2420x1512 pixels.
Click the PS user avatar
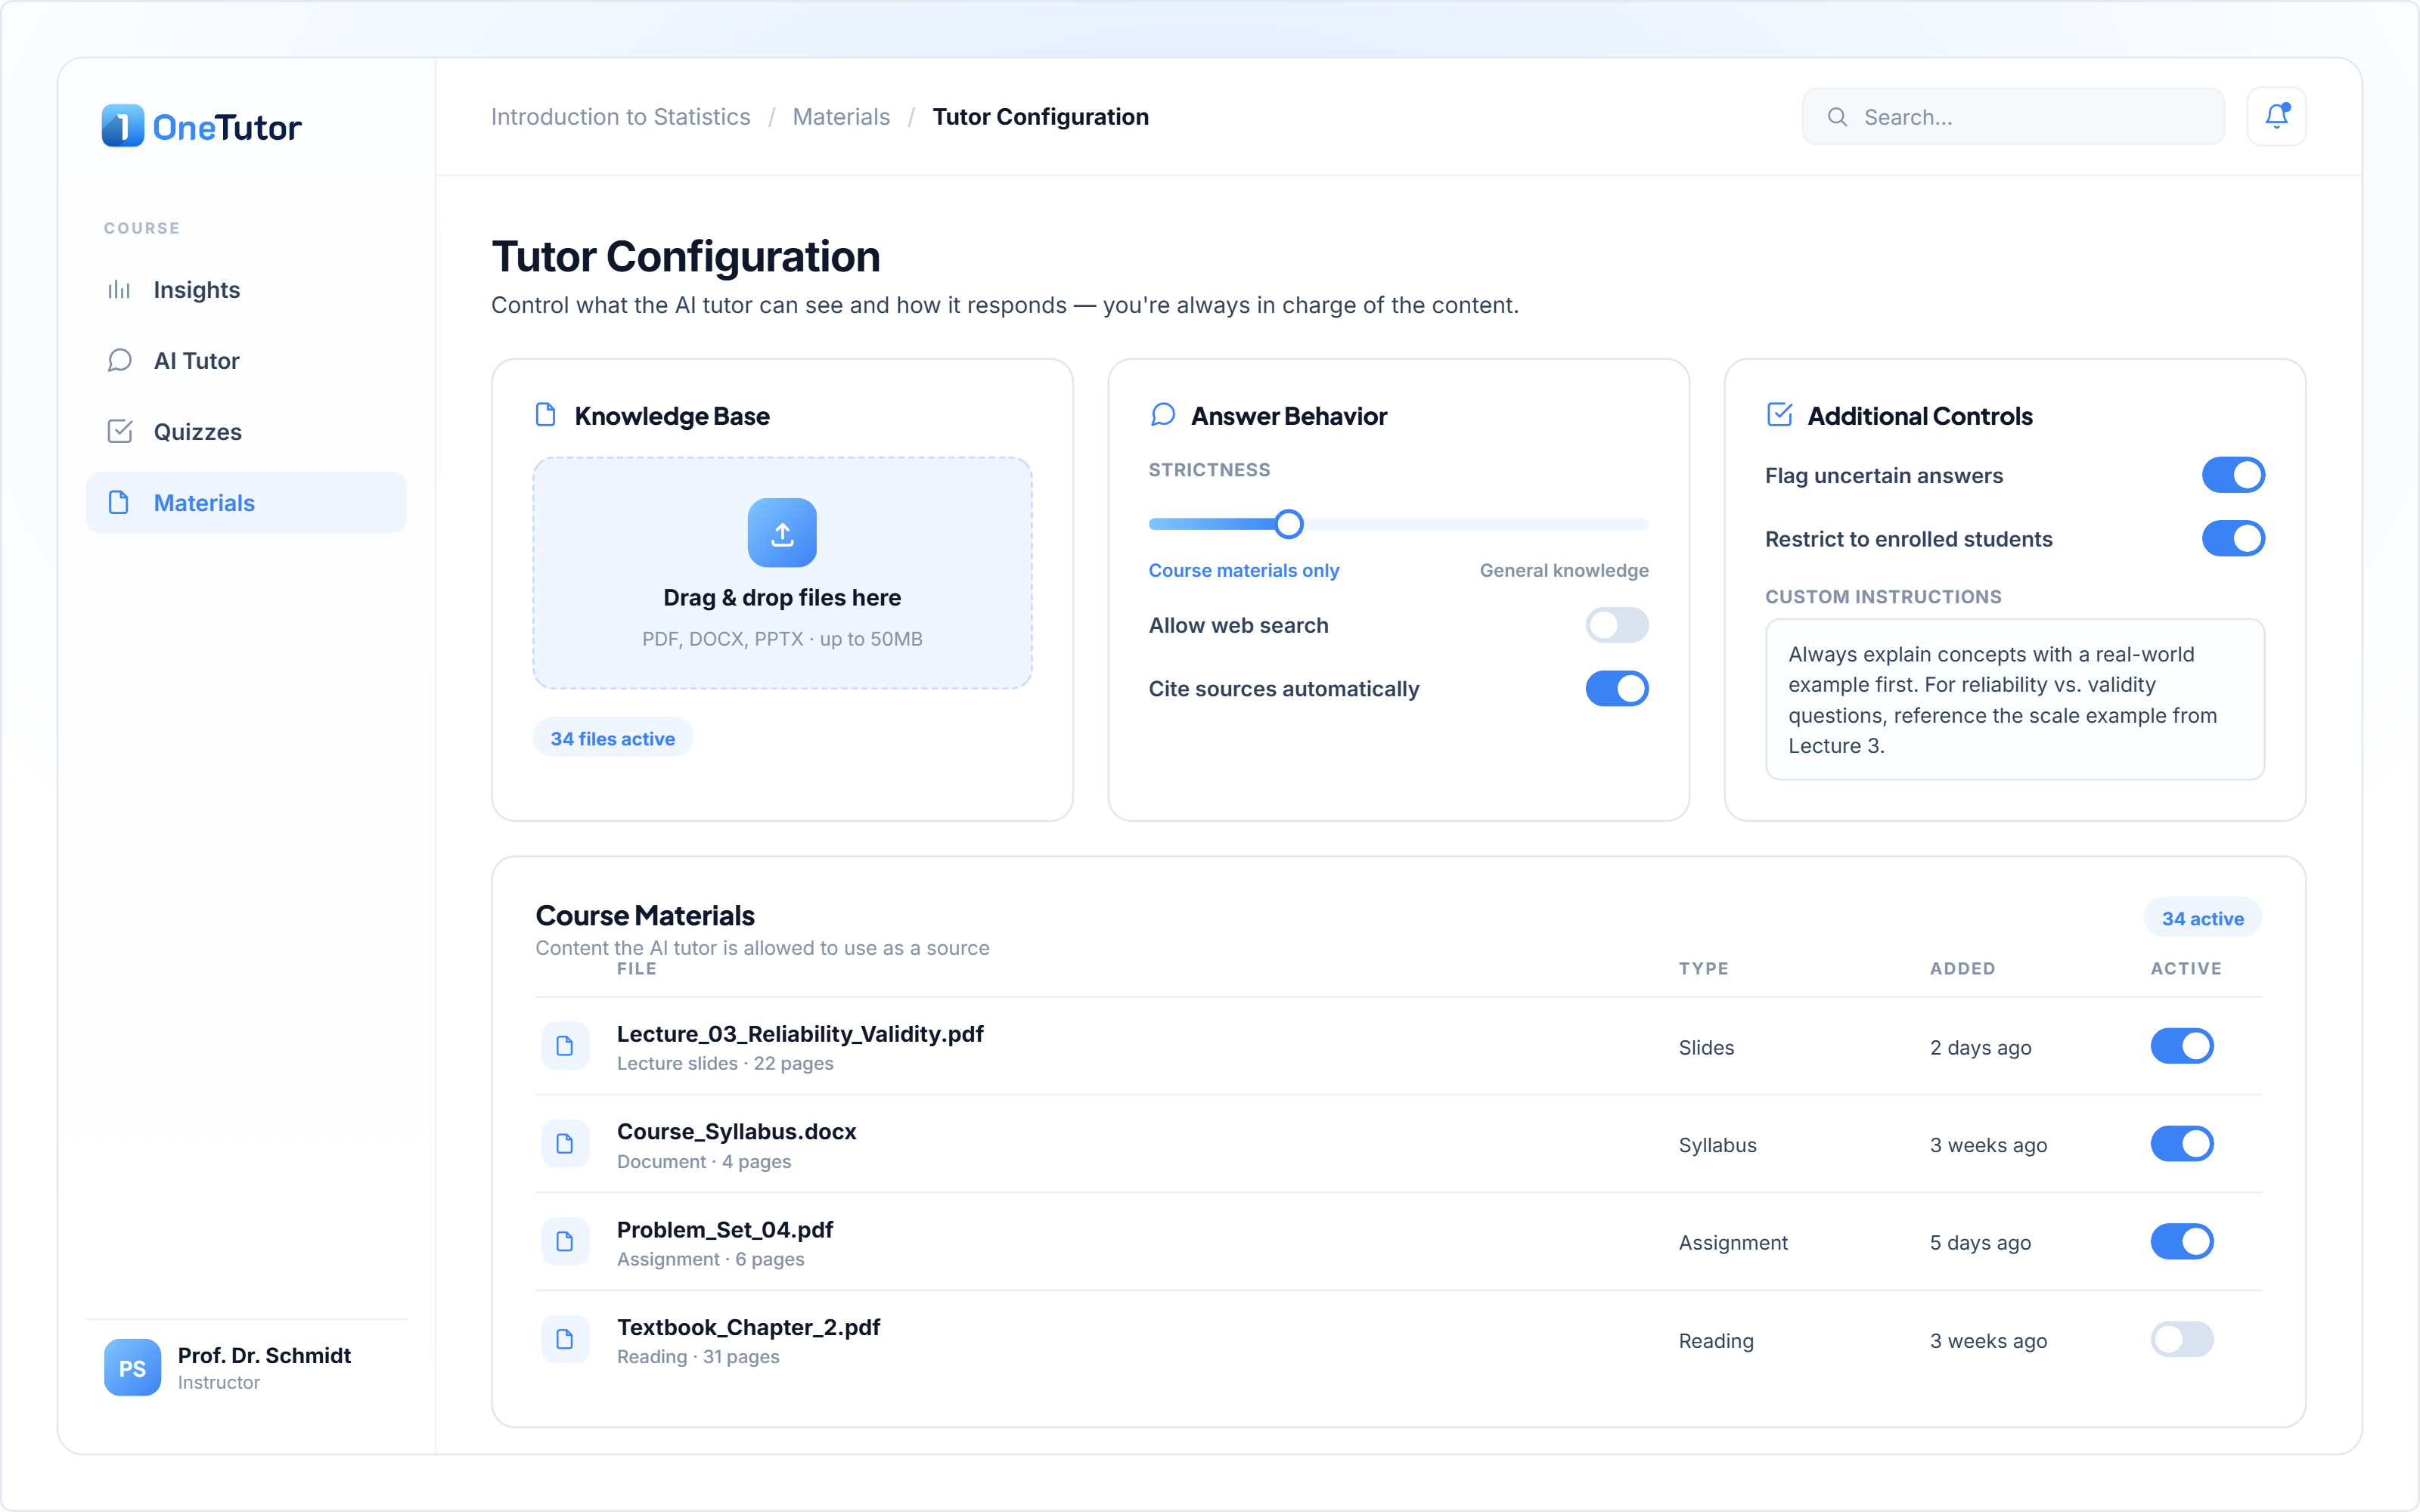(132, 1367)
